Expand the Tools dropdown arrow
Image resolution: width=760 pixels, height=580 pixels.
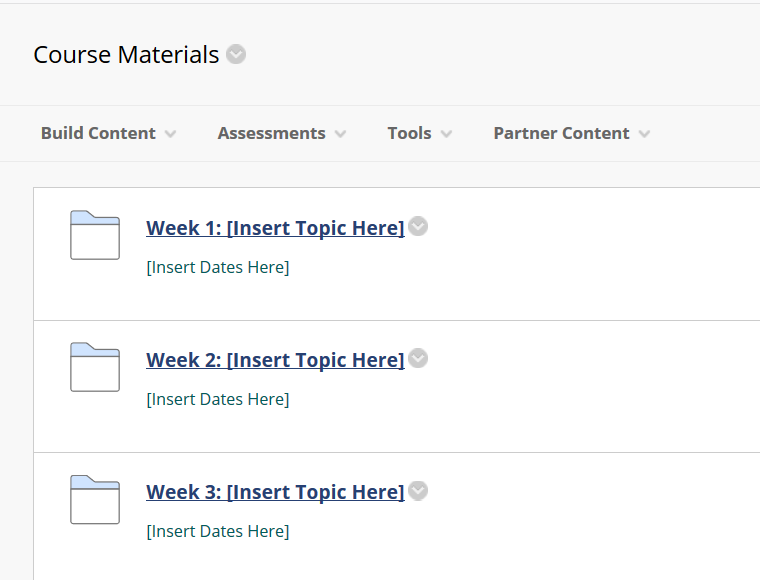pos(446,134)
